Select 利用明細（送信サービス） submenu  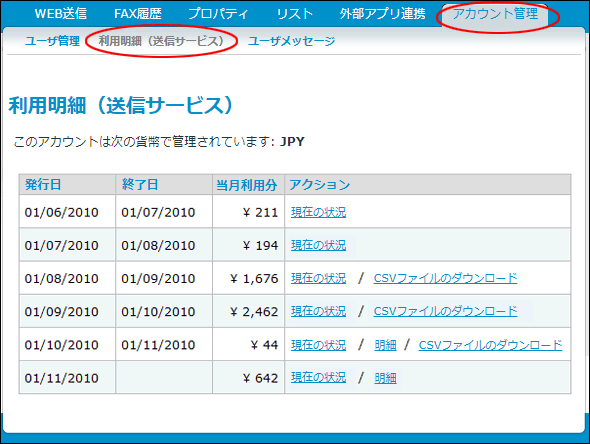point(161,41)
